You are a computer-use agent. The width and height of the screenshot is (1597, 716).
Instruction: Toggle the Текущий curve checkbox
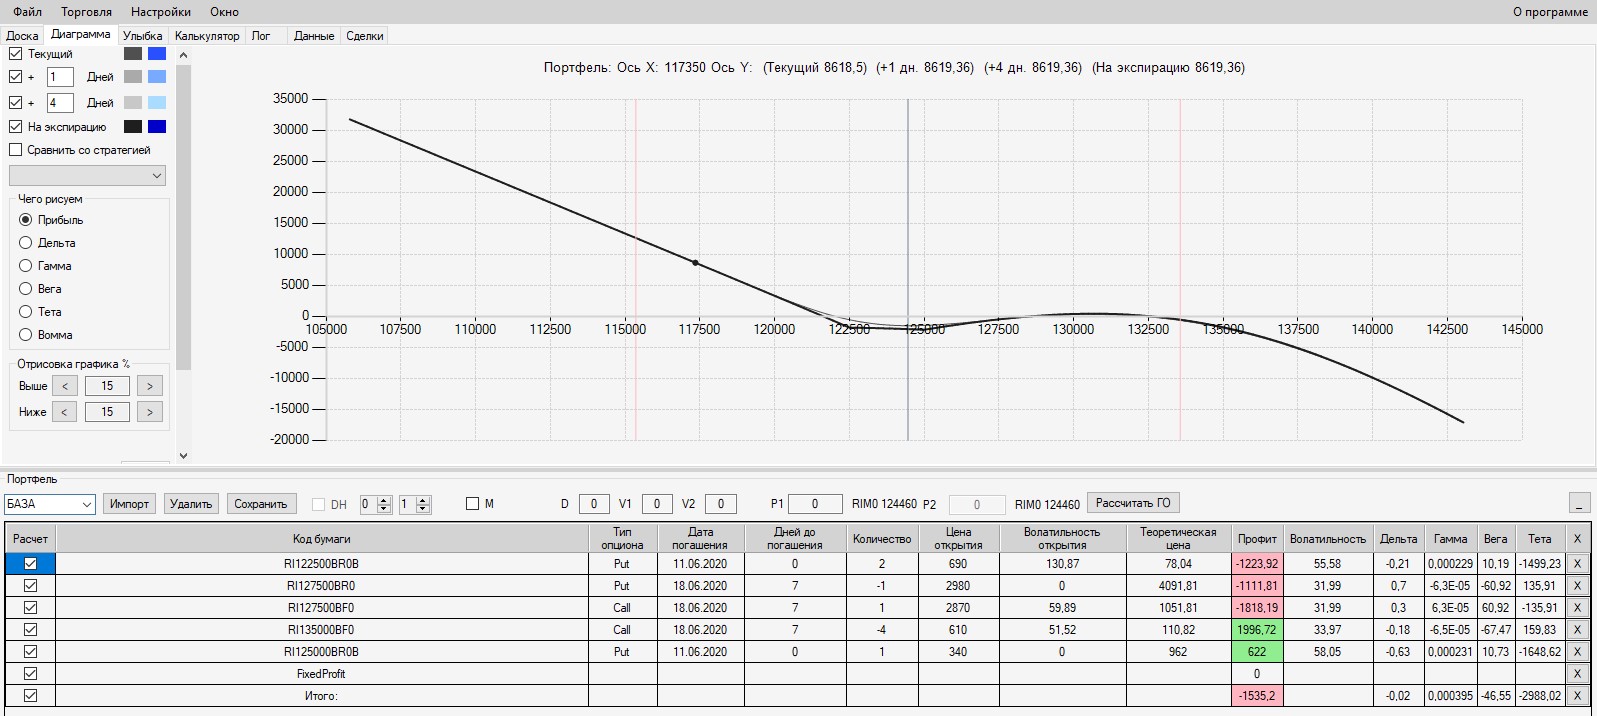point(15,54)
